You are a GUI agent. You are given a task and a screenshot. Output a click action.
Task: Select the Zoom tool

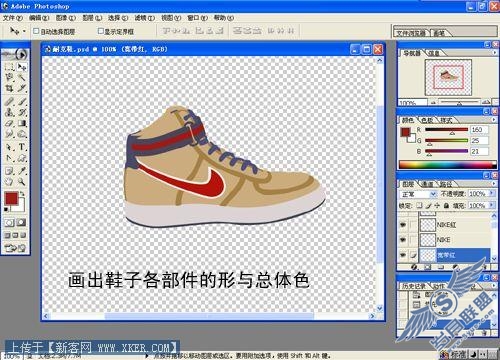22,182
